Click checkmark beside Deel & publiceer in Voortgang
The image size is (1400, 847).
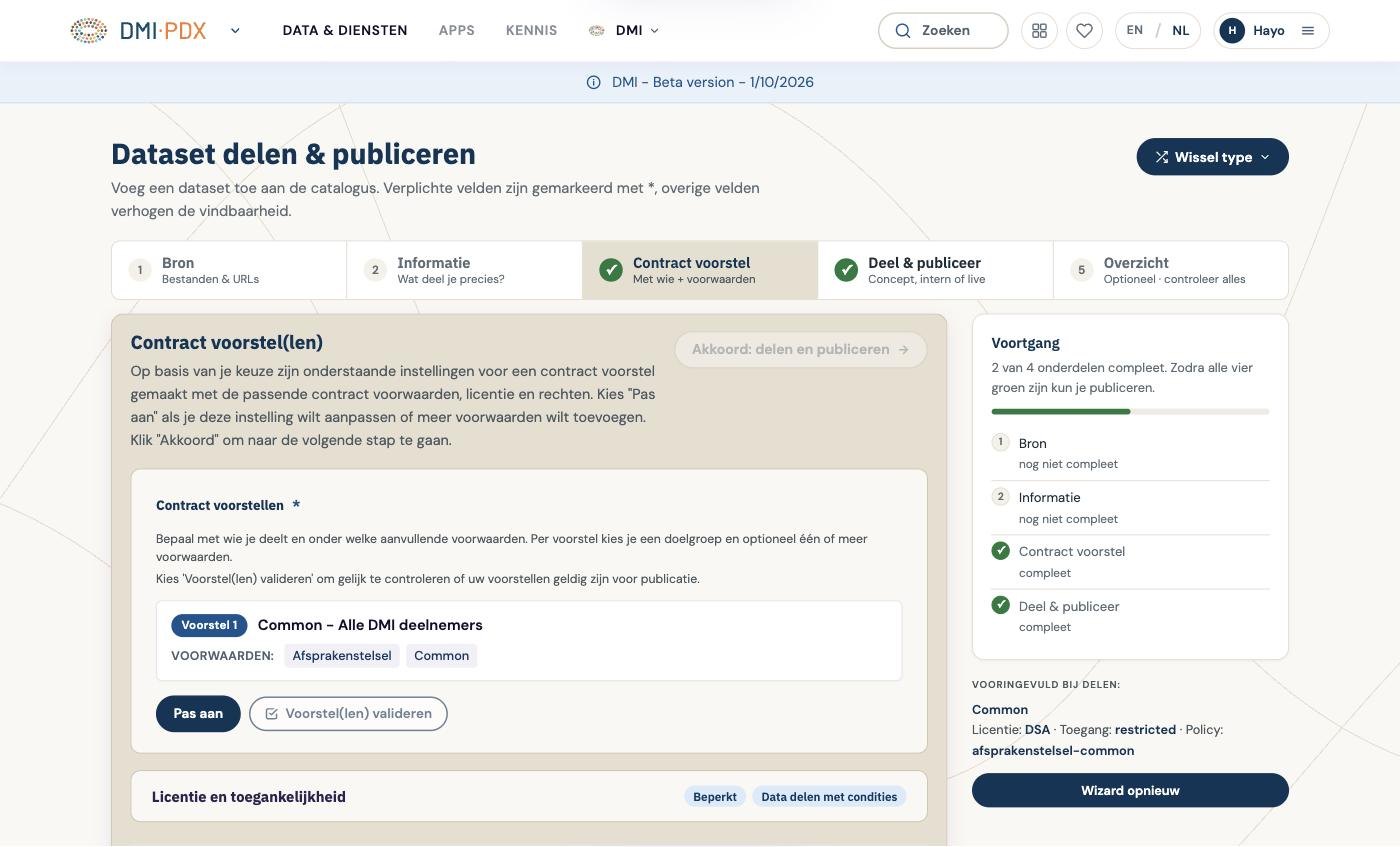tap(1000, 605)
